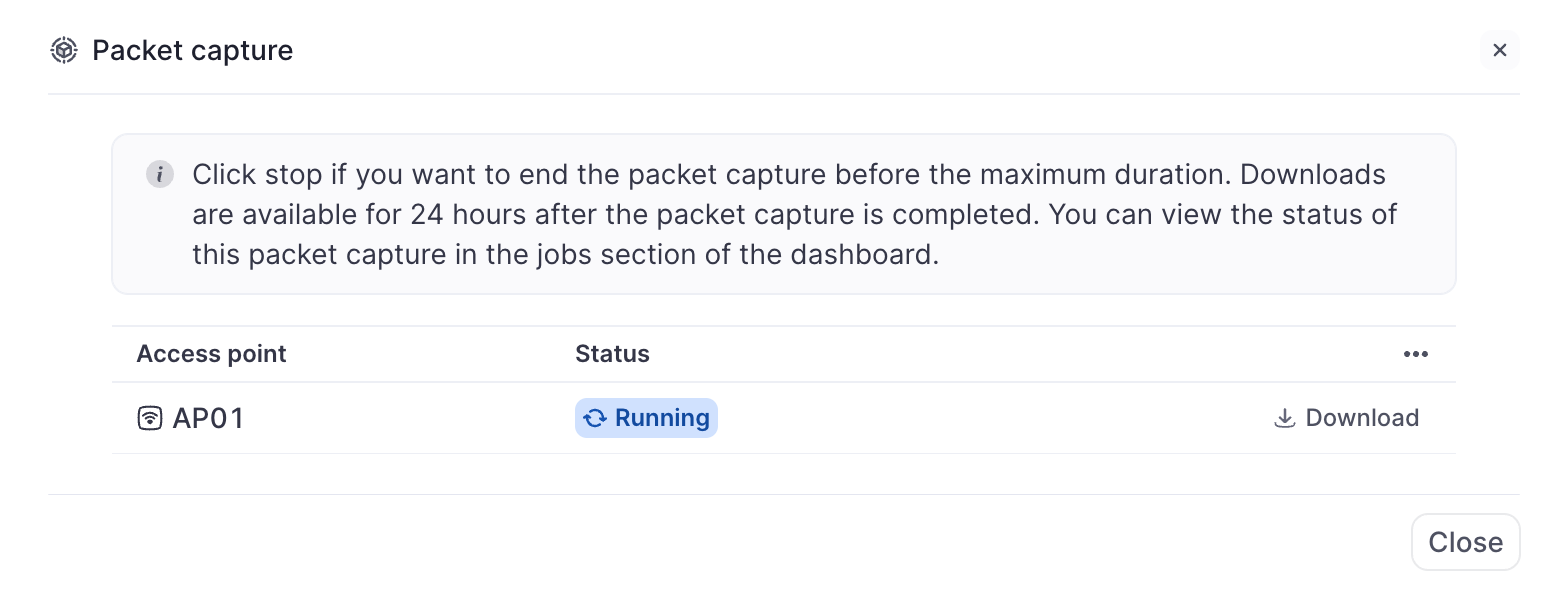Click the sync icon in Running badge

point(596,418)
